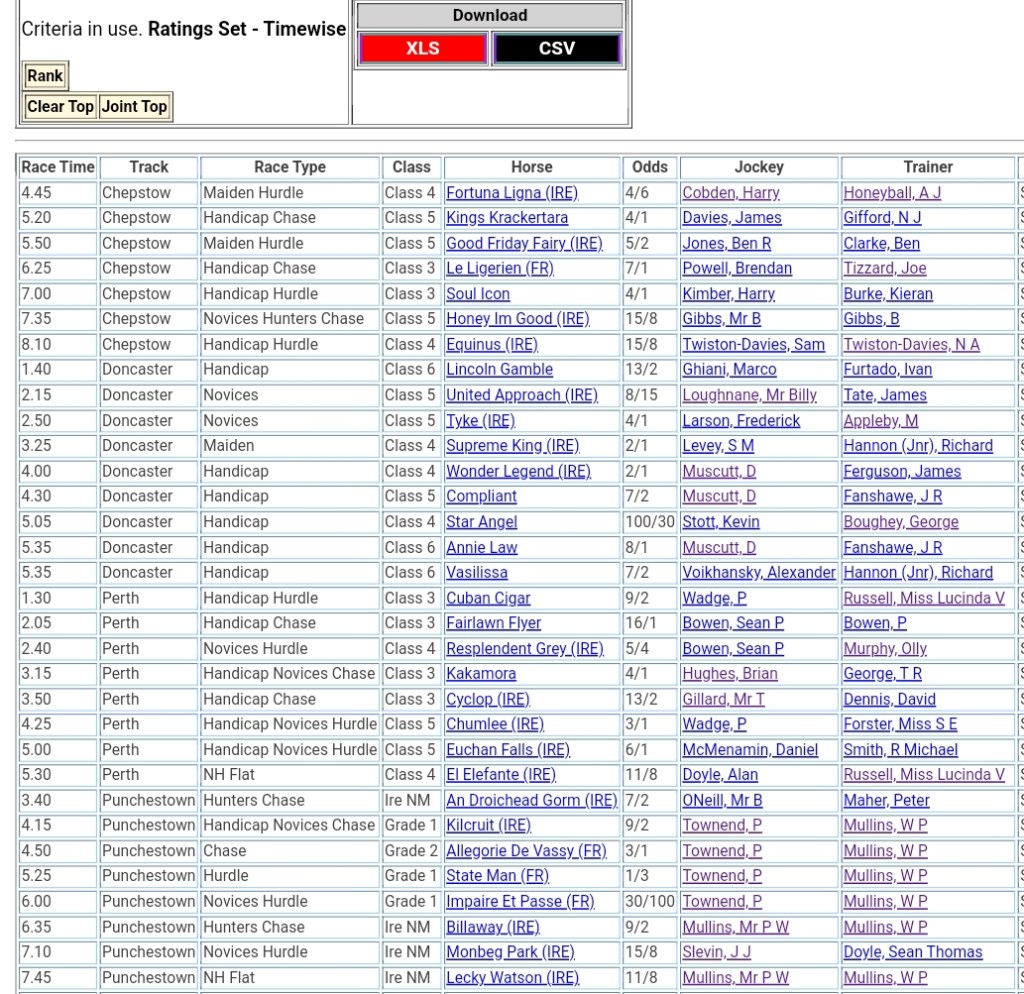Open trainer link Honeyball, A J
The image size is (1024, 994).
coord(891,193)
